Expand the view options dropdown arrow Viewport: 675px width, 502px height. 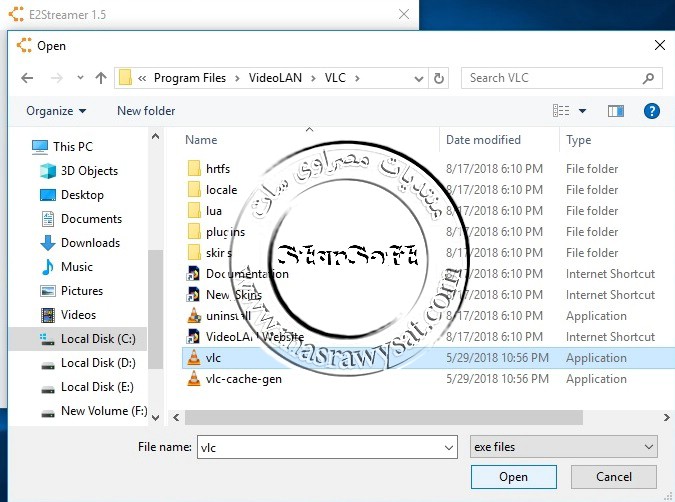[x=582, y=111]
